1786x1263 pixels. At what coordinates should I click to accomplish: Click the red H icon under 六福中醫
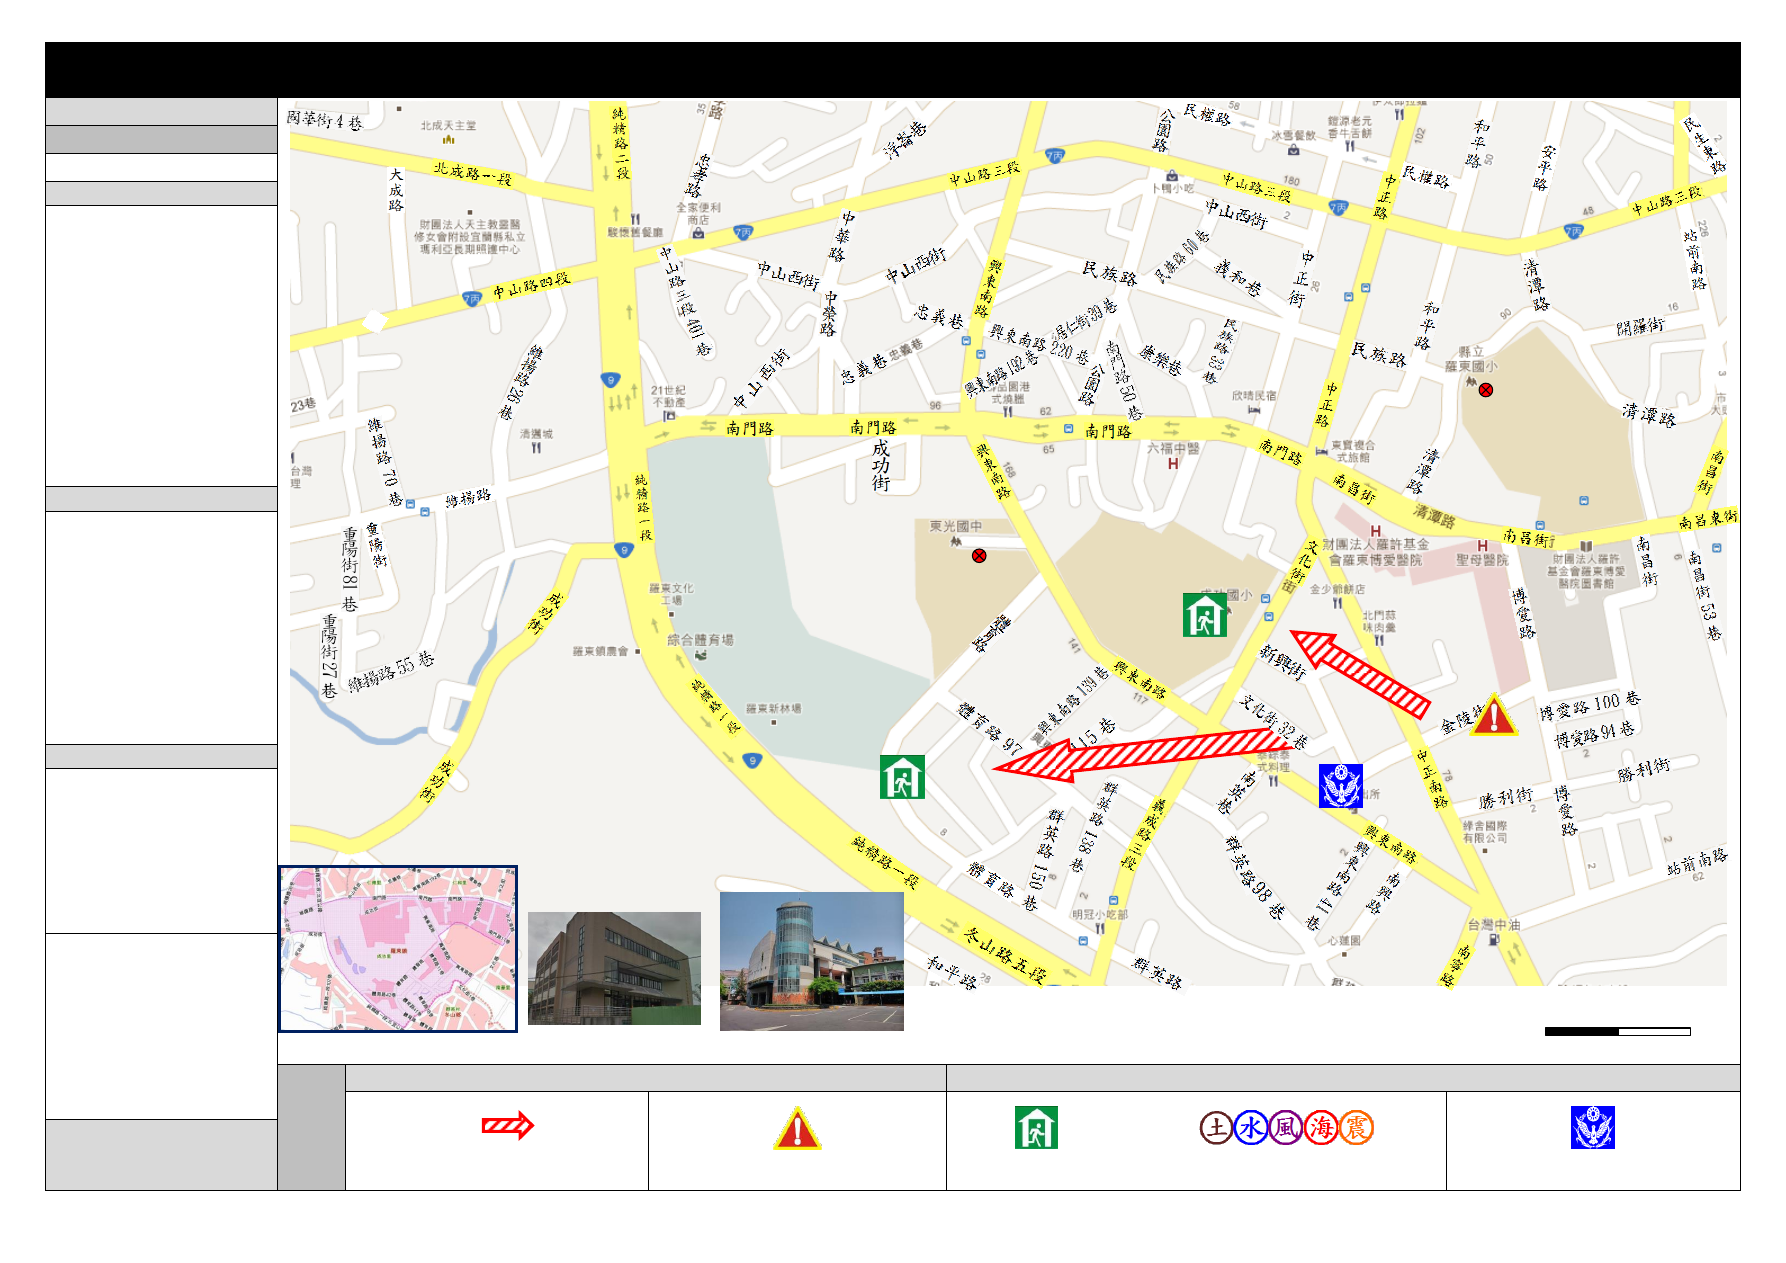pos(1173,464)
